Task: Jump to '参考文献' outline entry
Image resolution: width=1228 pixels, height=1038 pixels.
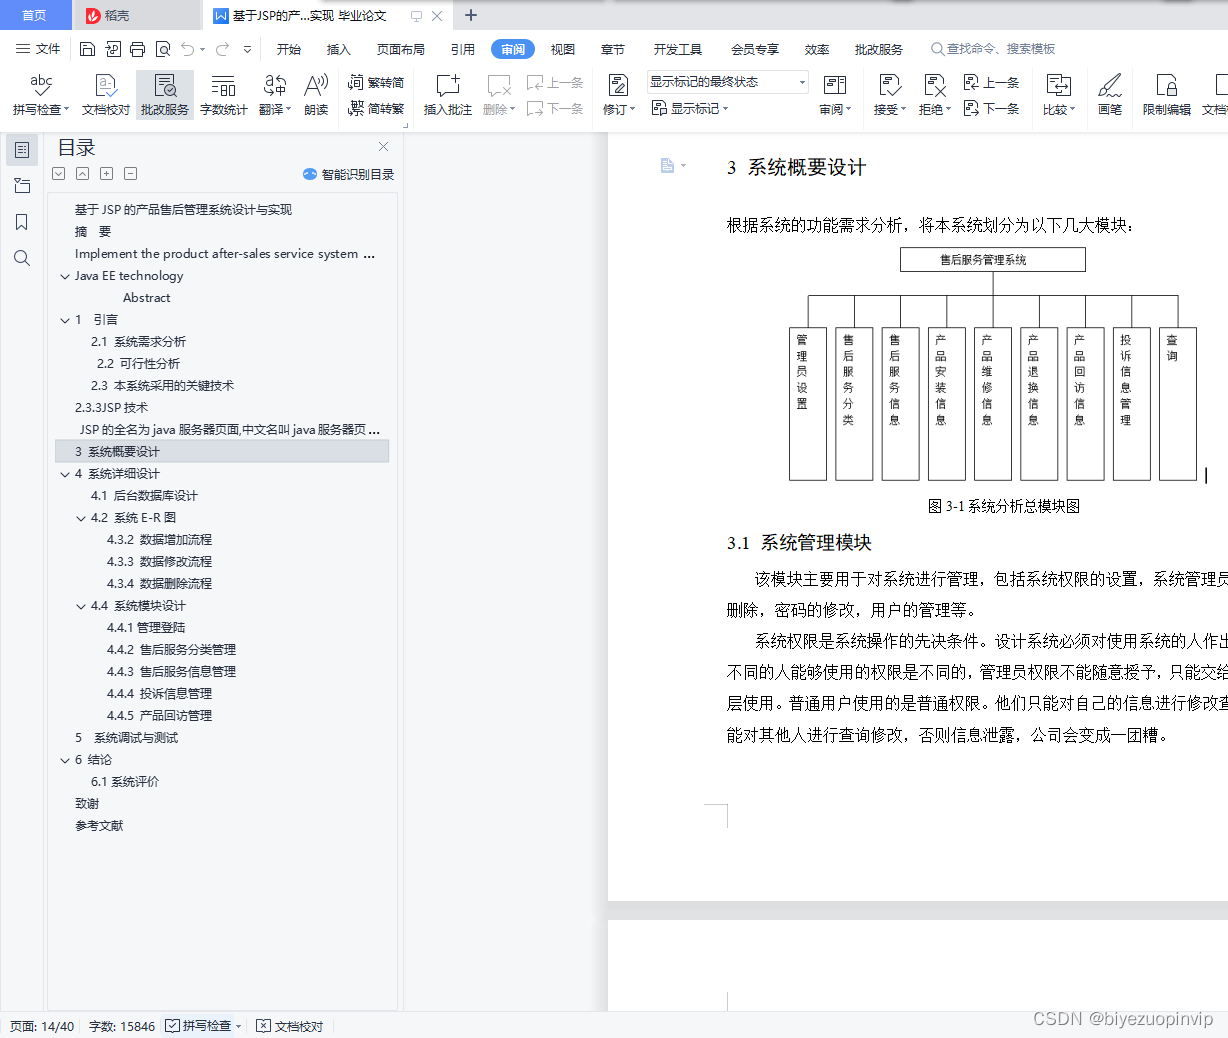Action: (99, 826)
